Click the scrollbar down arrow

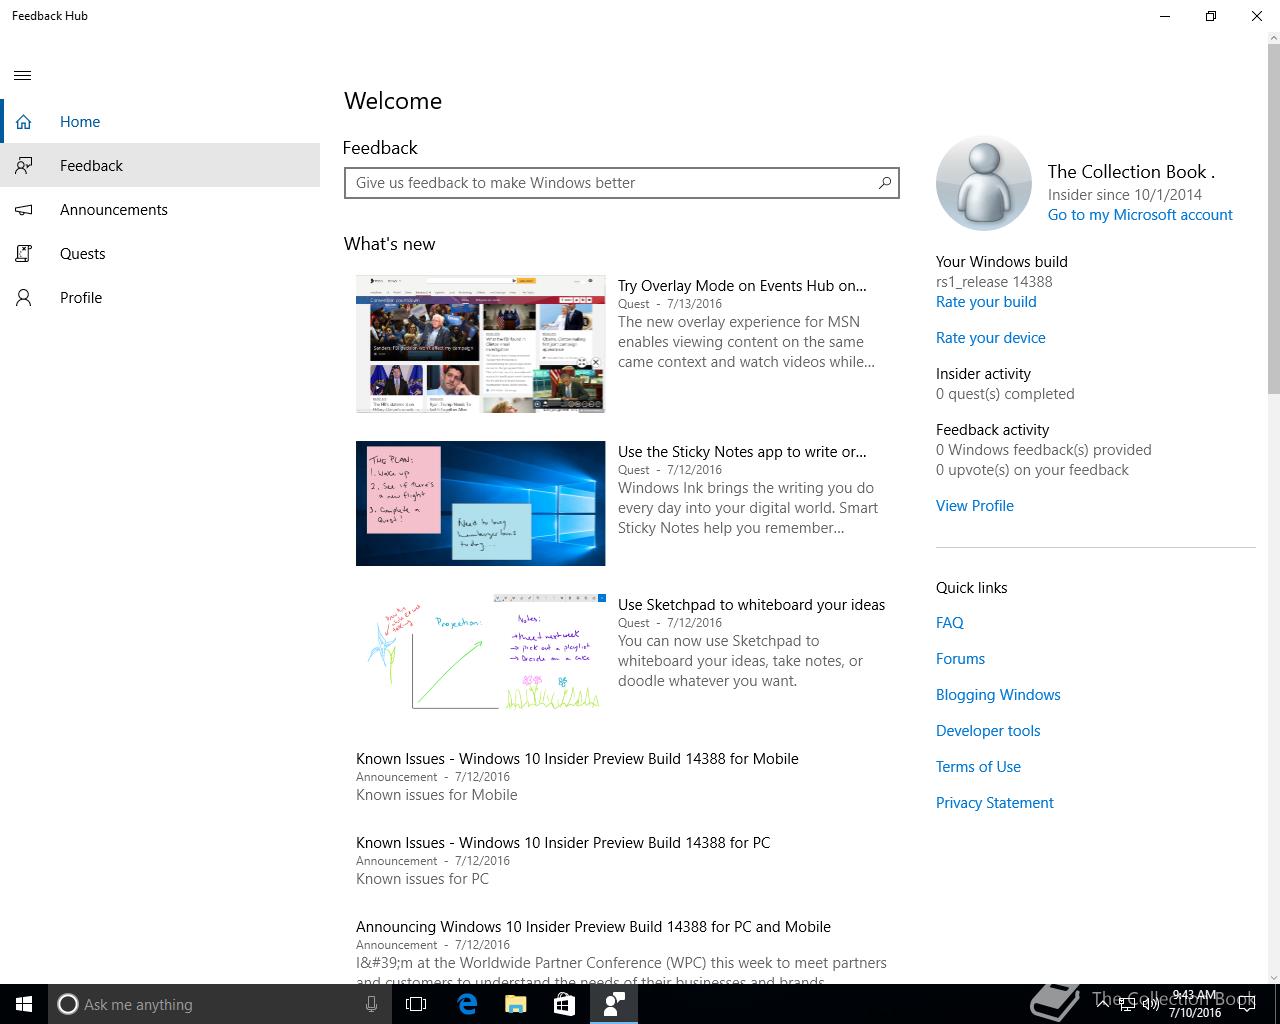pos(1274,977)
